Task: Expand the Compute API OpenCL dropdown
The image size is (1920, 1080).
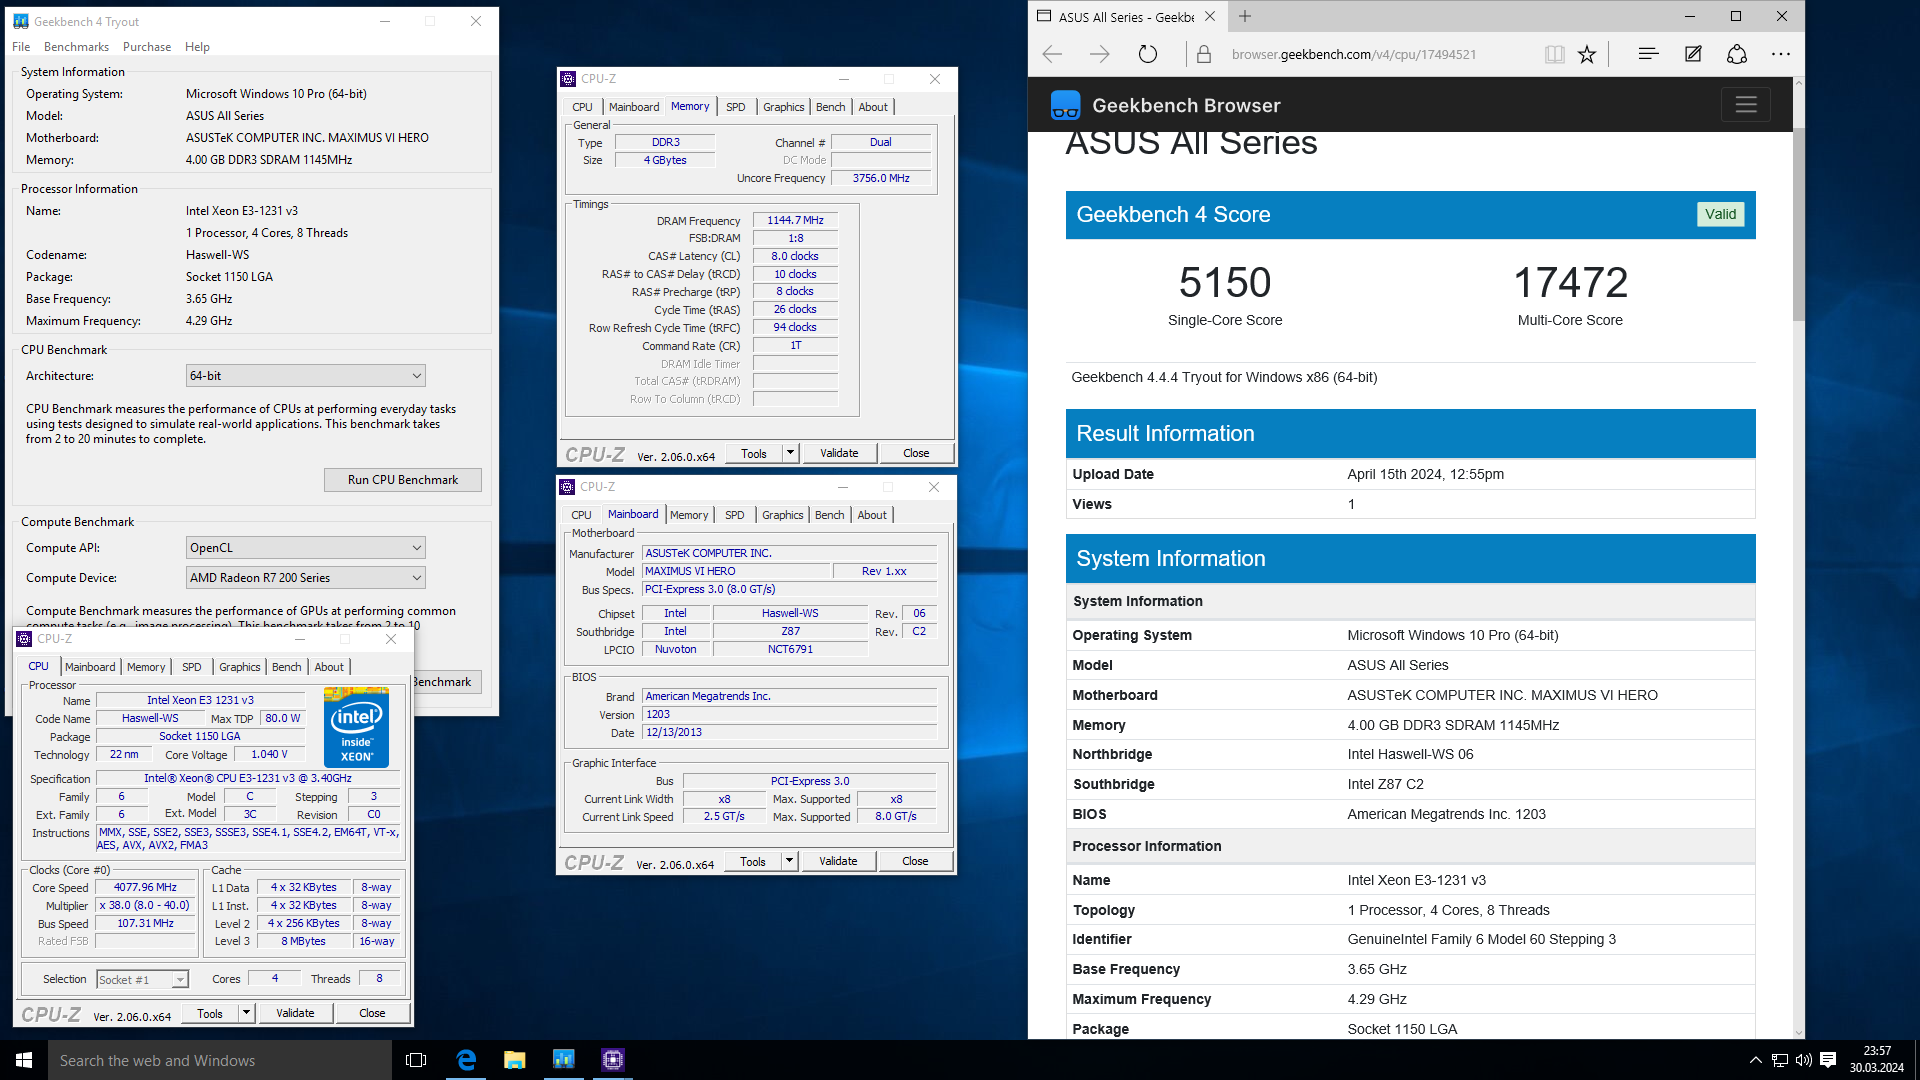Action: [306, 548]
